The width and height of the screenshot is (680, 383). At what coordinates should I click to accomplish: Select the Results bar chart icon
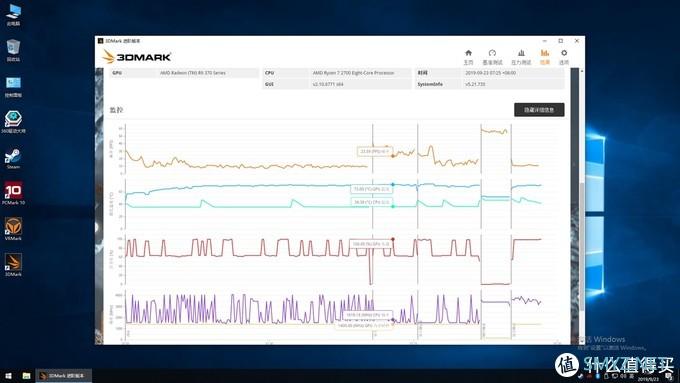(x=545, y=53)
